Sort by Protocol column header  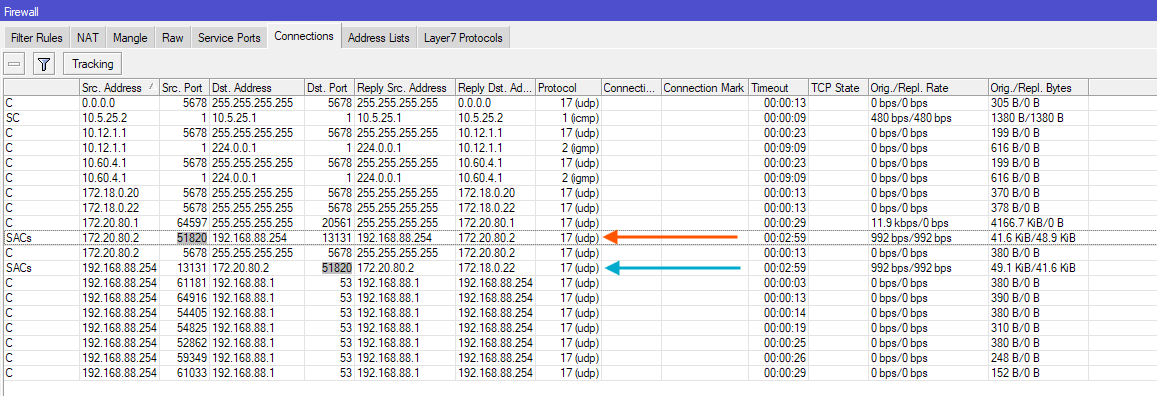pos(568,88)
